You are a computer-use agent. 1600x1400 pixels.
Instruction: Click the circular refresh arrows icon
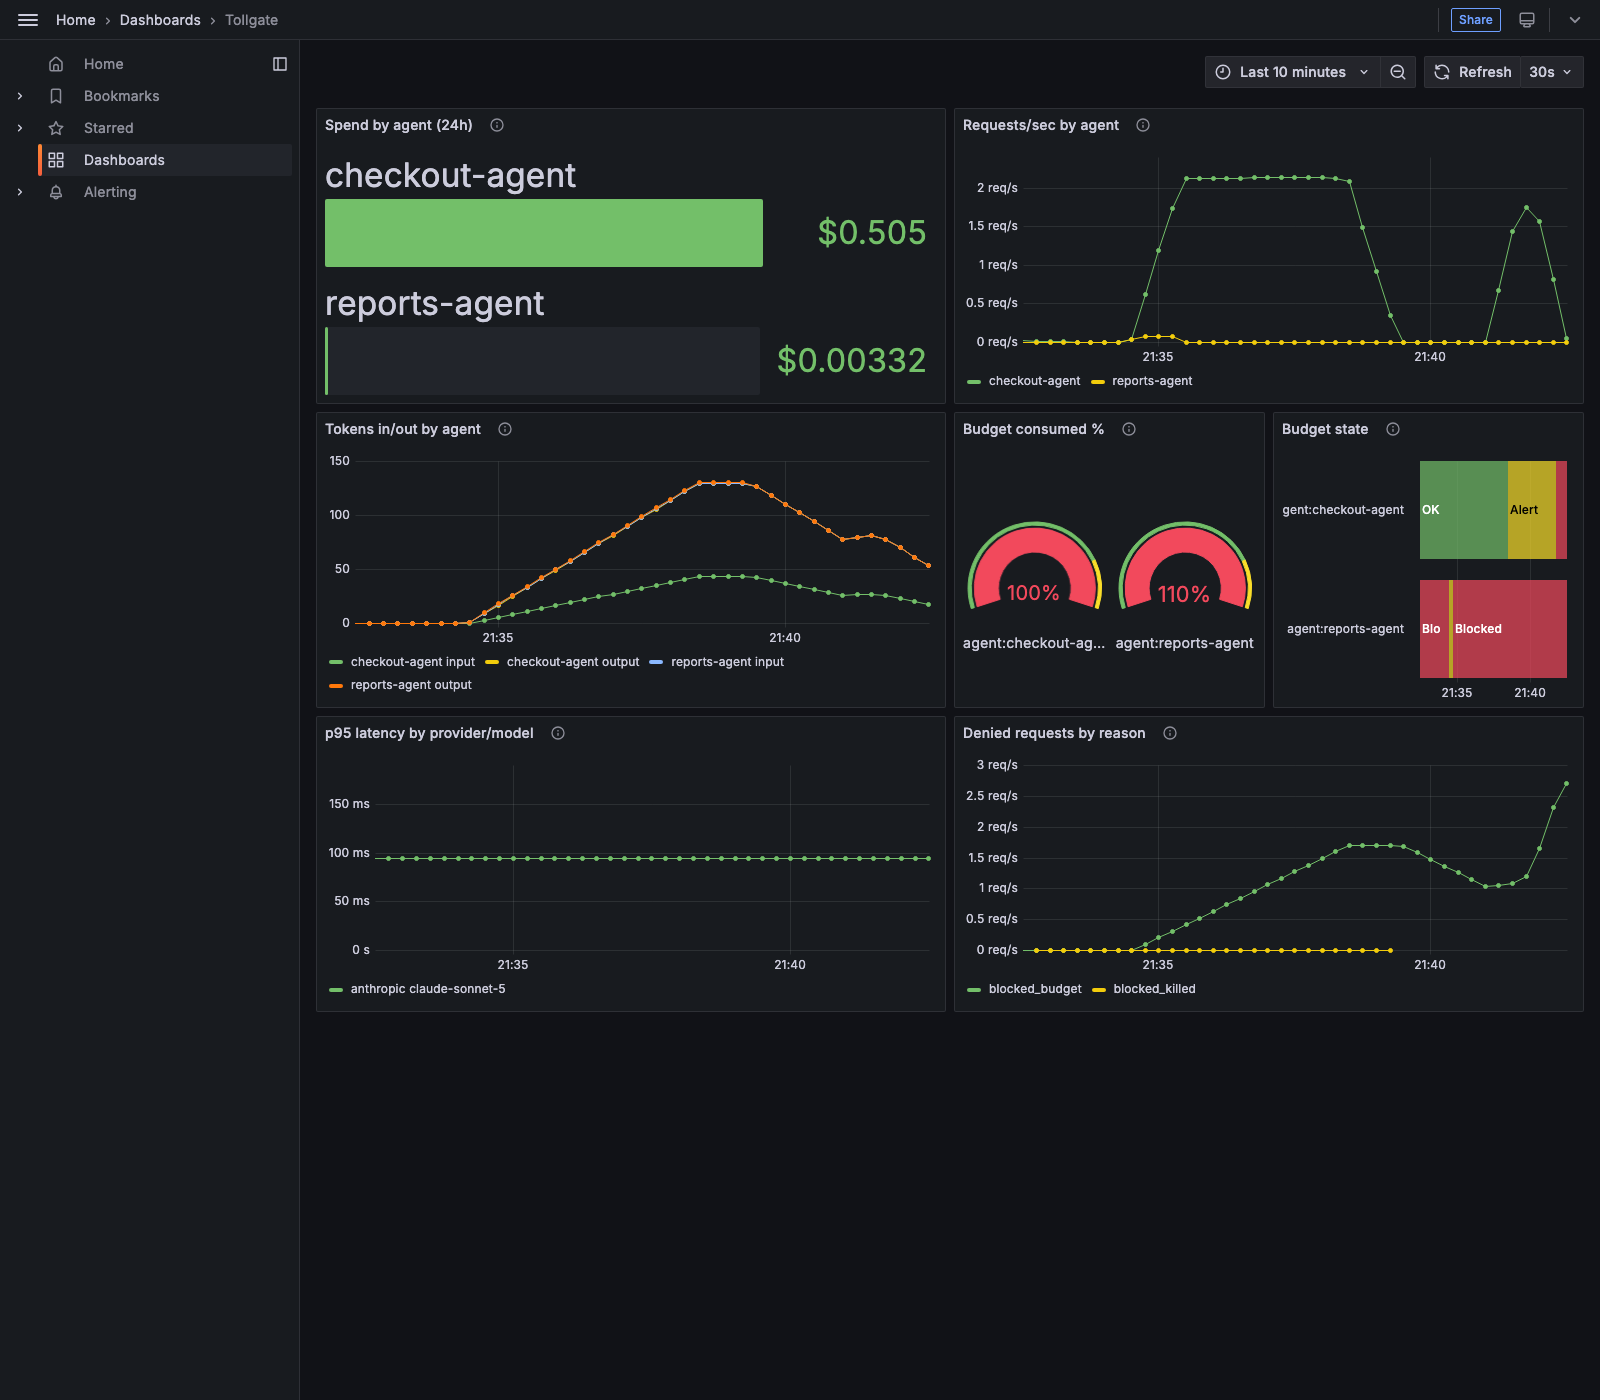[x=1442, y=72]
